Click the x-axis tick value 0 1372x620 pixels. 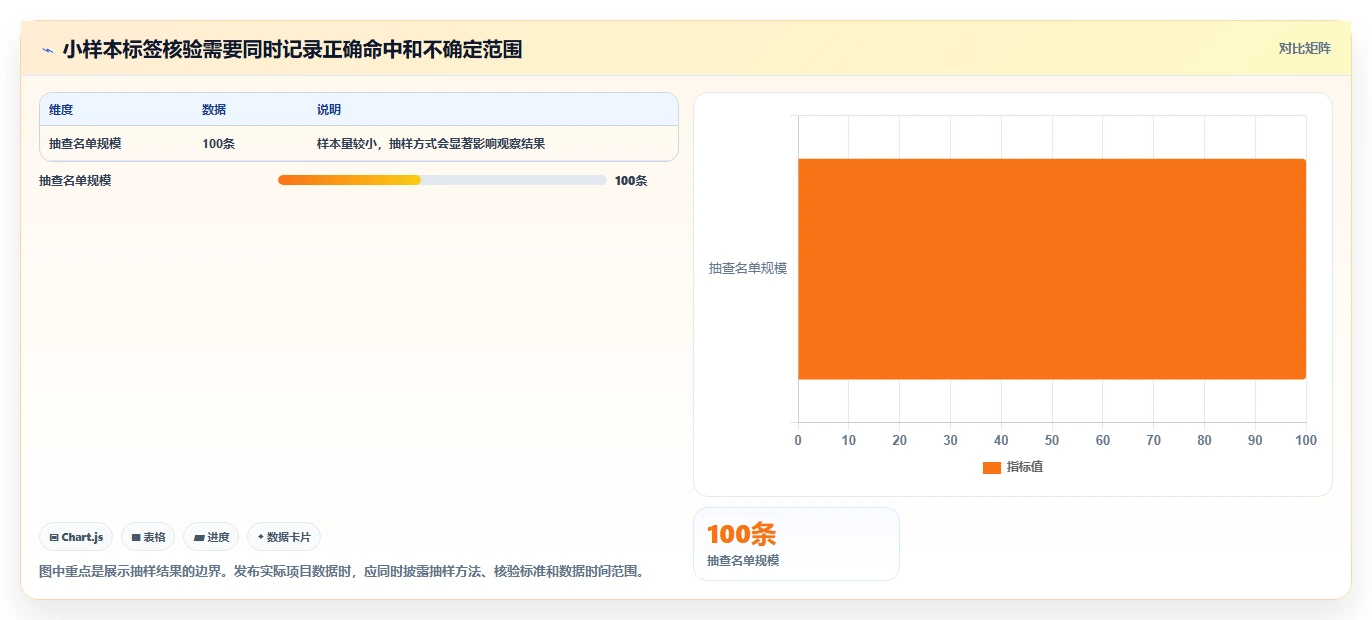[x=798, y=441]
